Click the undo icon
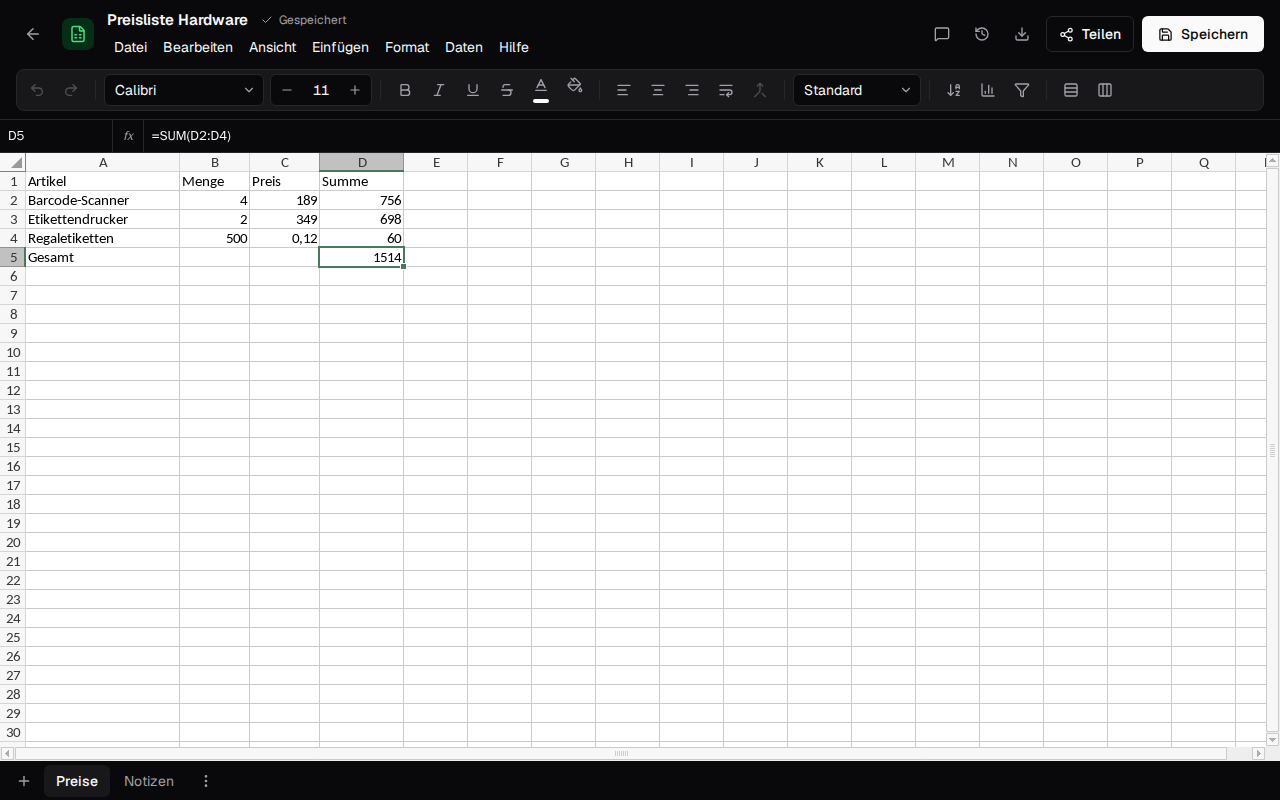The image size is (1280, 800). point(37,90)
